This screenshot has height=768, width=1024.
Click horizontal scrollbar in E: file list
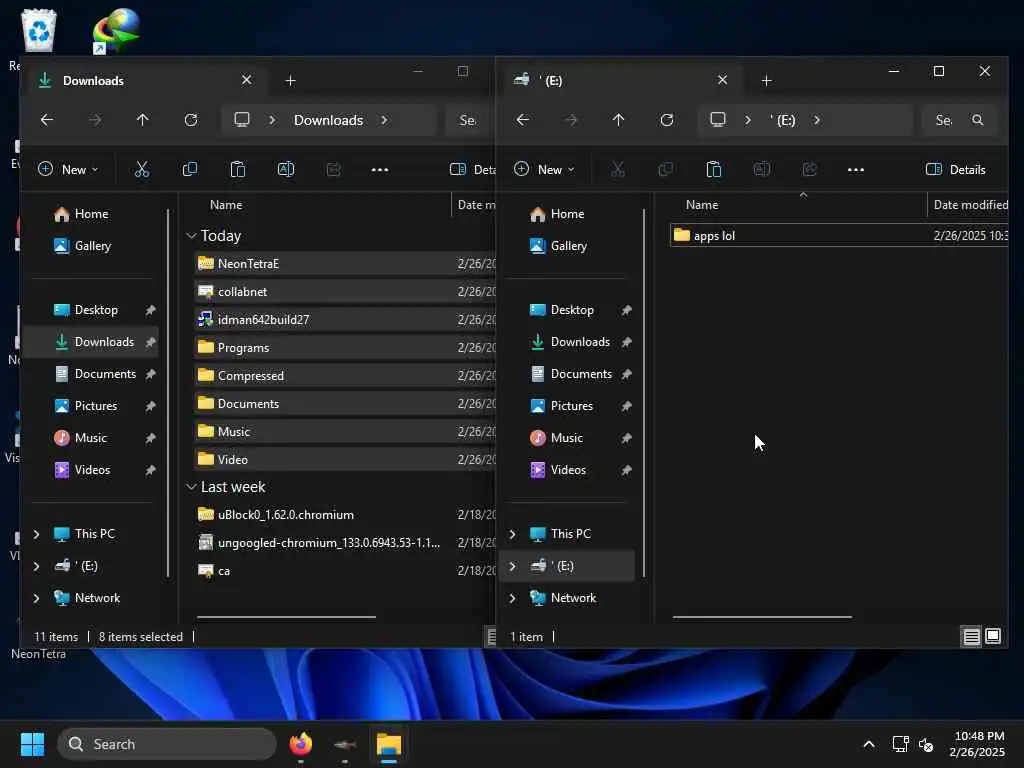762,616
